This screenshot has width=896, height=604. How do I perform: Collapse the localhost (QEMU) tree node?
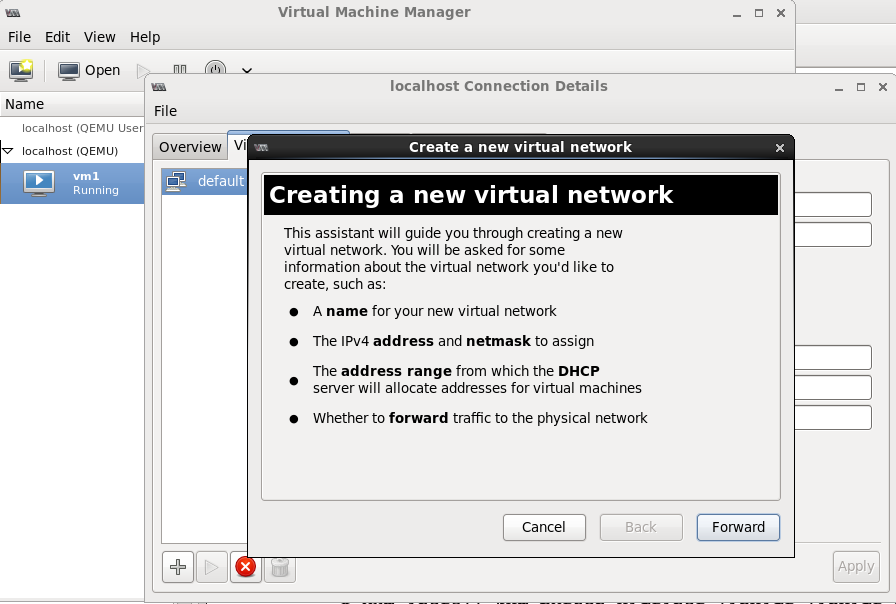click(x=8, y=151)
